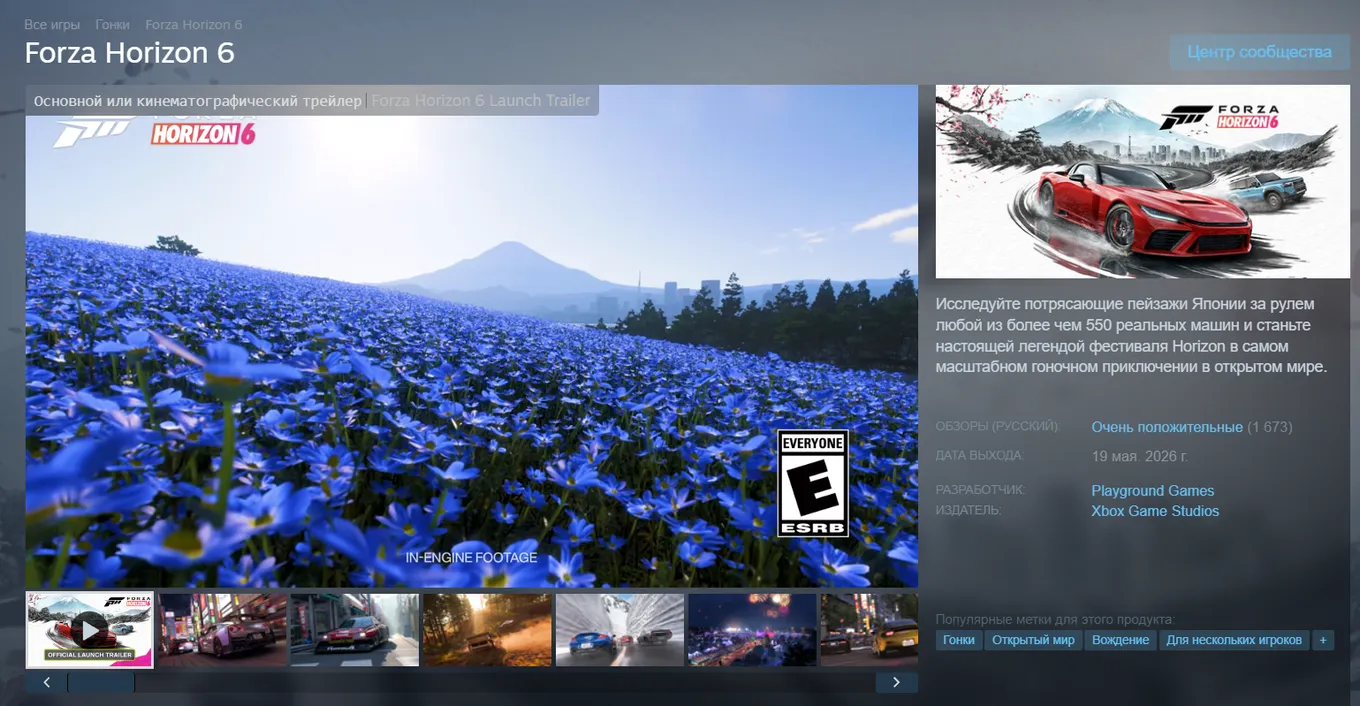Click the '+' add tag button
1360x706 pixels.
pos(1323,640)
